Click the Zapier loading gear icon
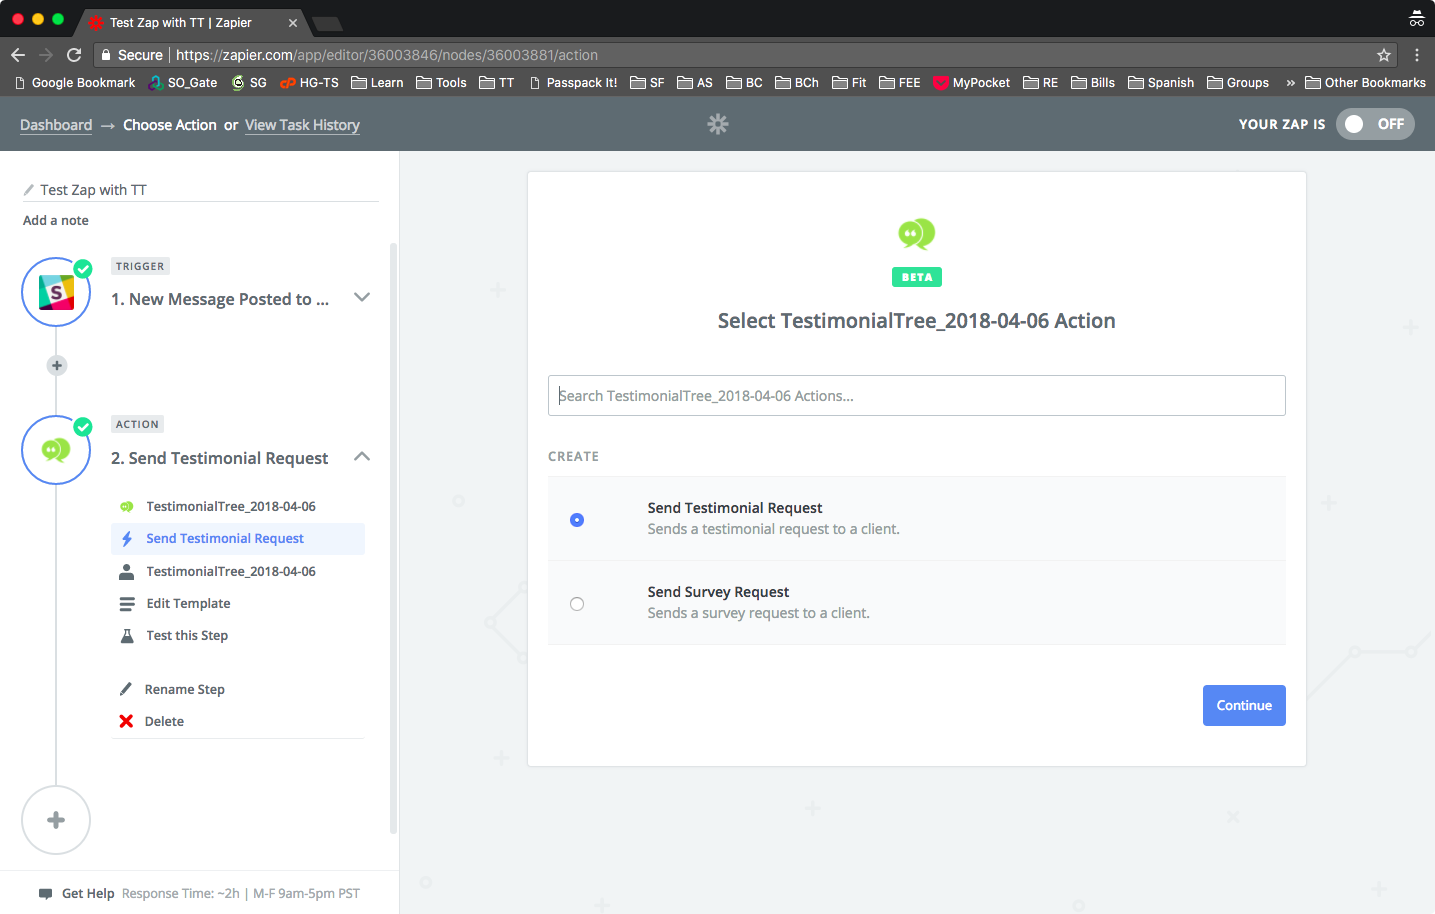1435x914 pixels. point(718,124)
